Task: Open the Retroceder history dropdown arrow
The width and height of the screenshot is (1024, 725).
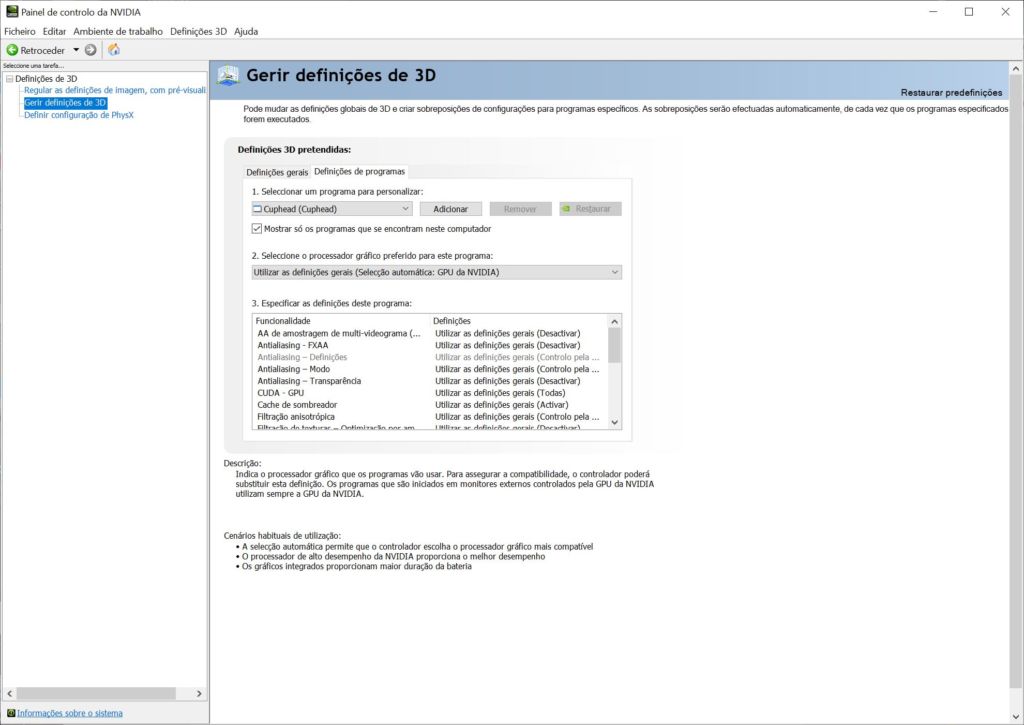Action: click(76, 50)
